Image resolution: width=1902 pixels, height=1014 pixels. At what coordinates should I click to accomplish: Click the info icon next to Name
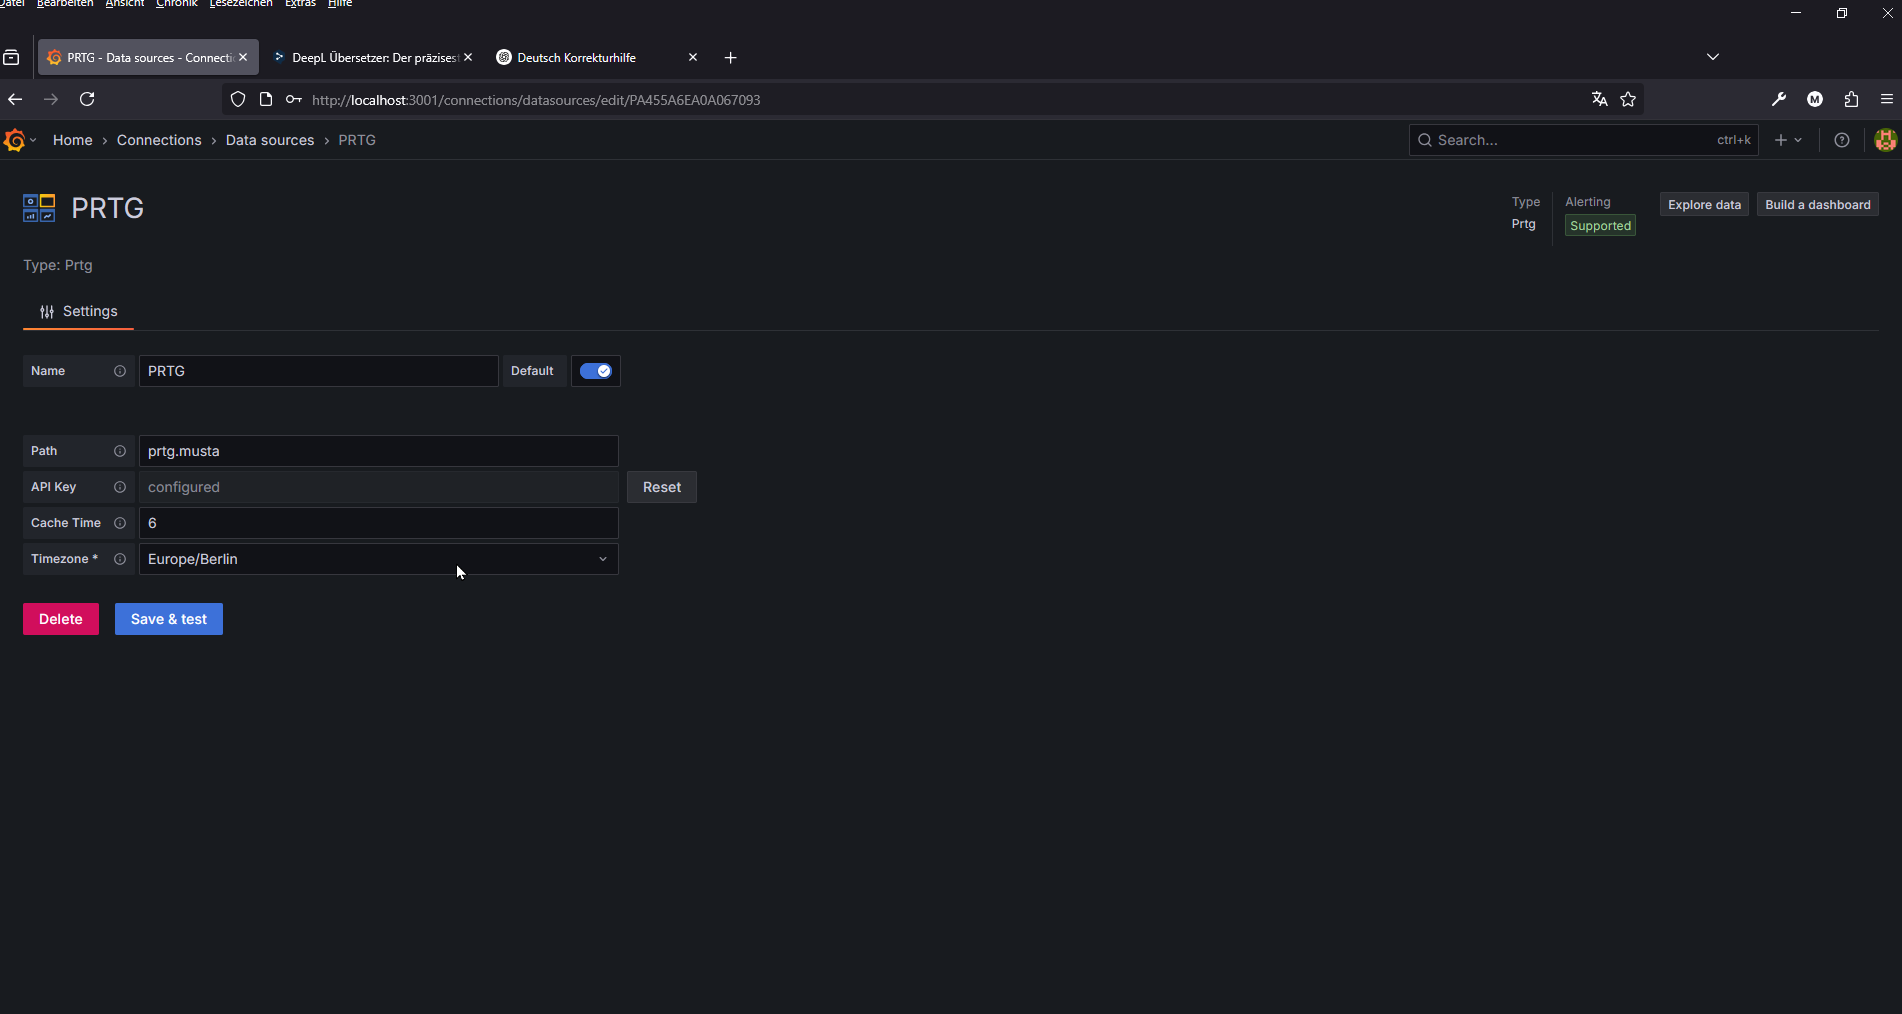pos(120,371)
